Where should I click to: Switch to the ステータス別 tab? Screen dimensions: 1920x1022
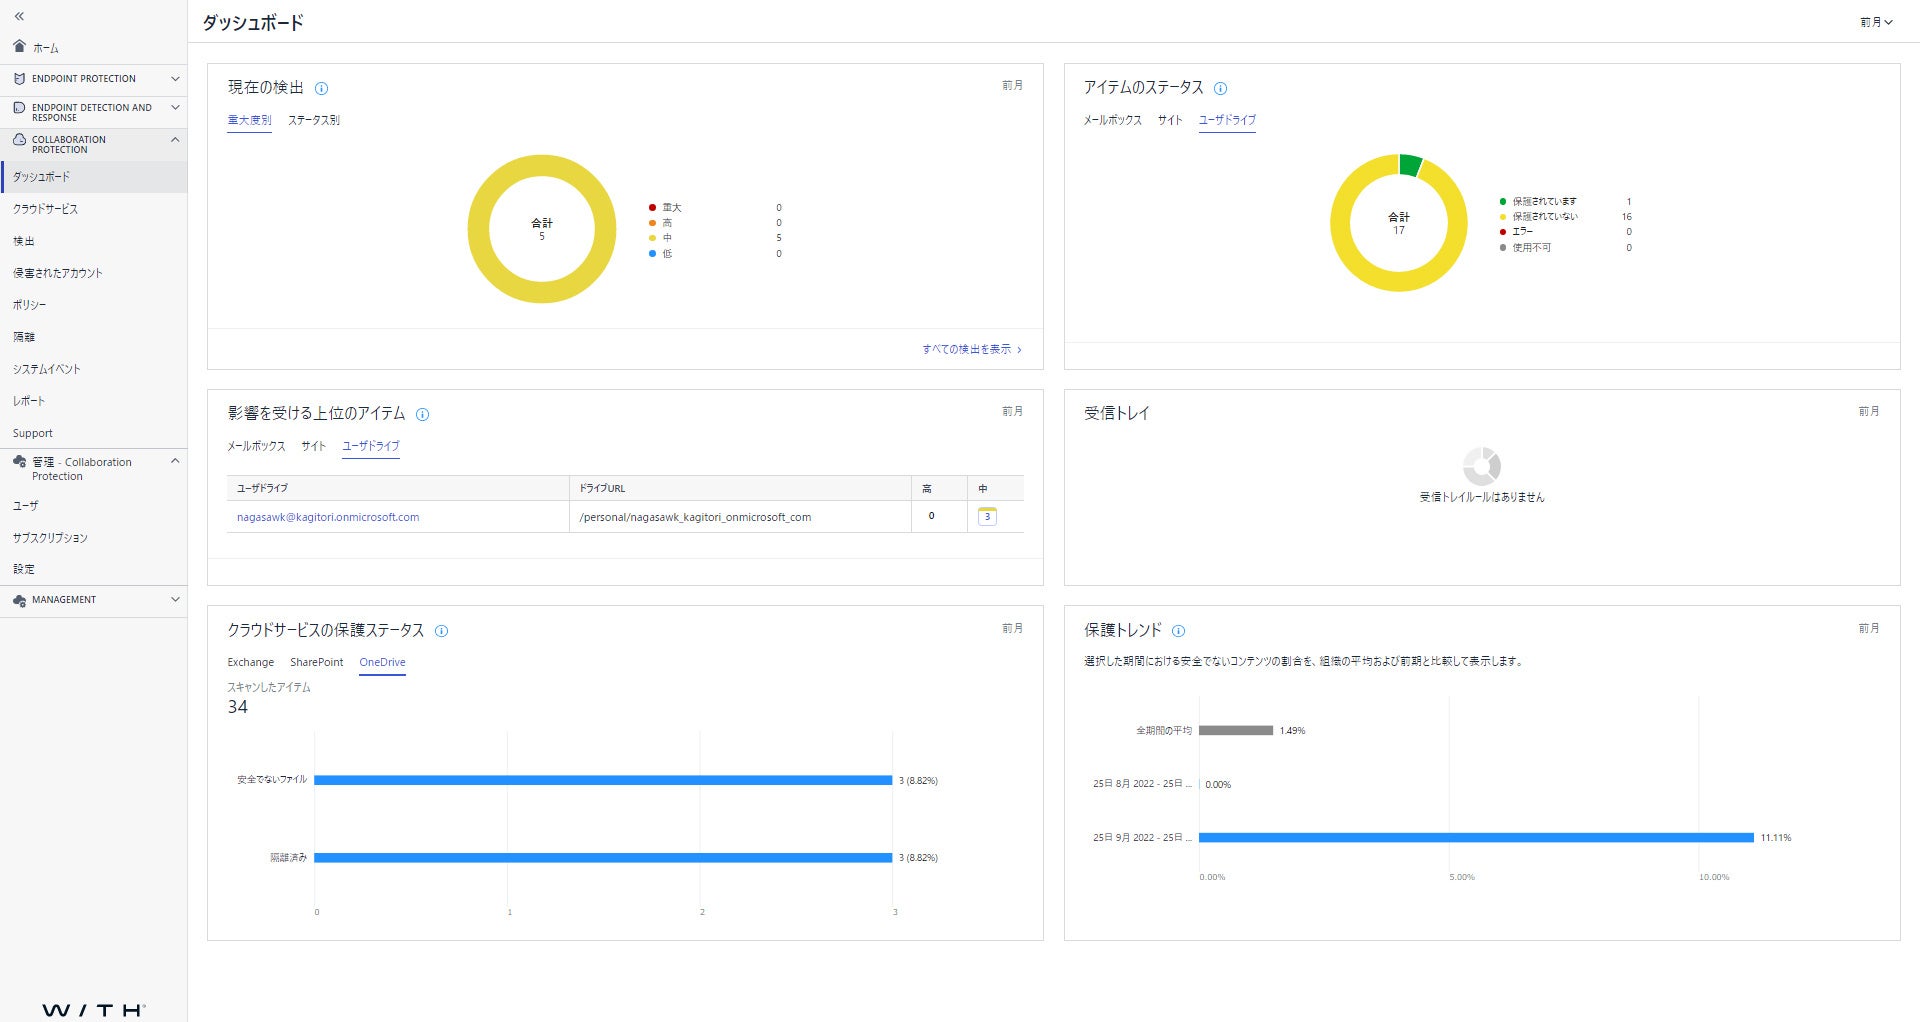(315, 120)
